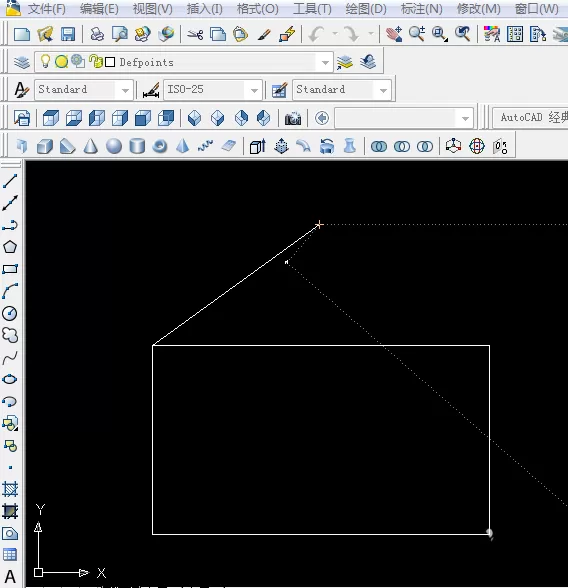Viewport: 568px width, 588px height.
Task: Paste from clipboard
Action: 241,34
